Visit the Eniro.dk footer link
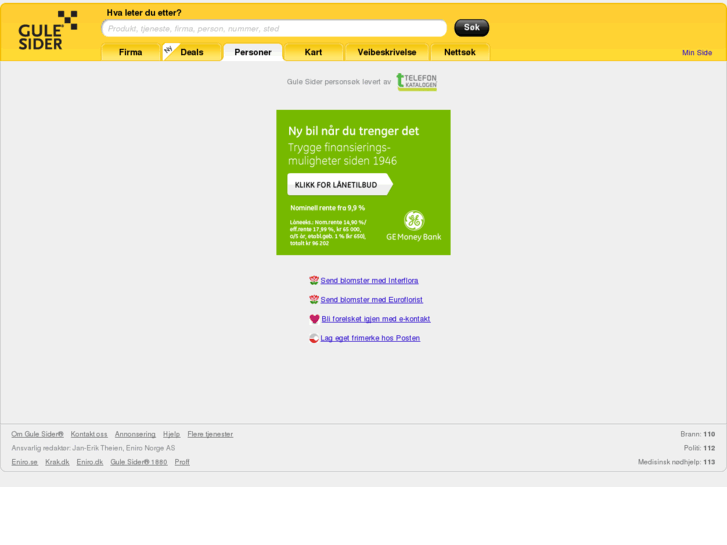Screen dimensions: 727x545 90,462
